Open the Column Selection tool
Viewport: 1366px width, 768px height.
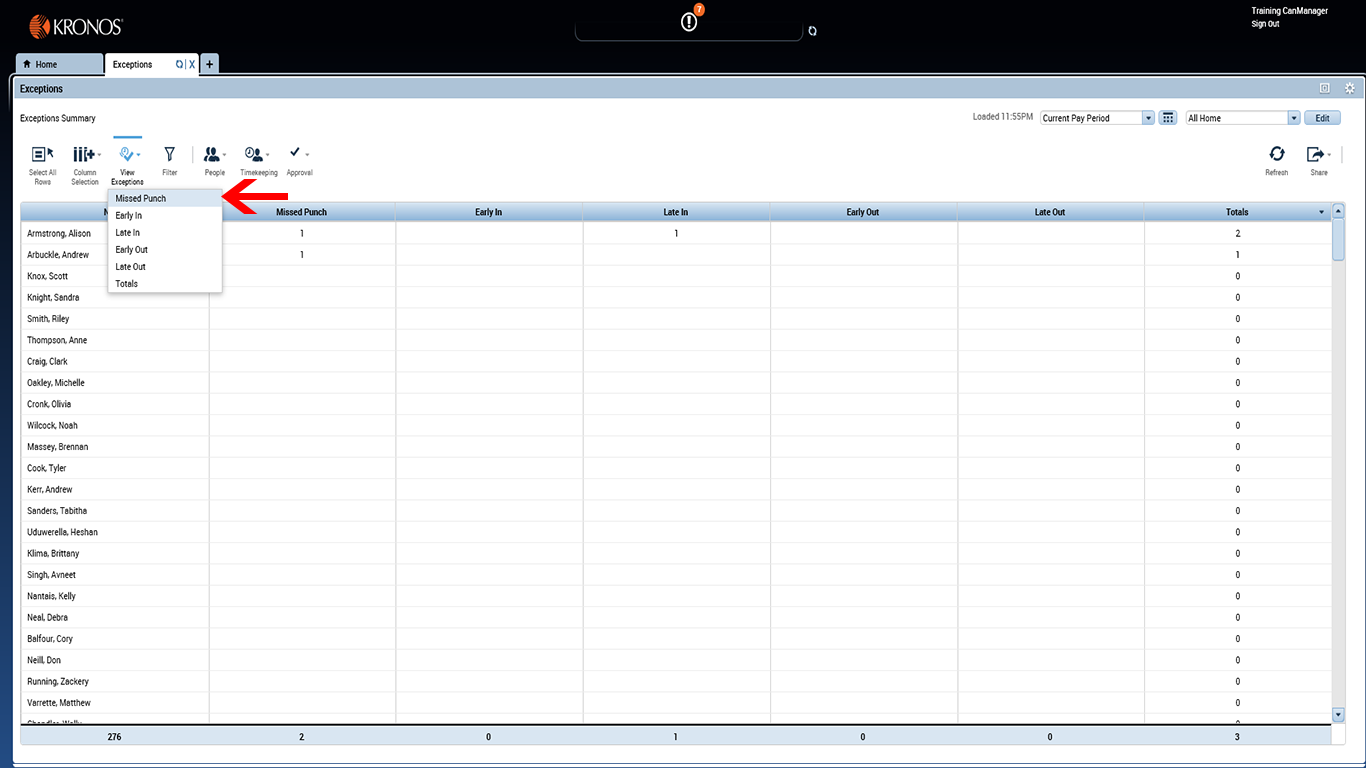click(85, 160)
